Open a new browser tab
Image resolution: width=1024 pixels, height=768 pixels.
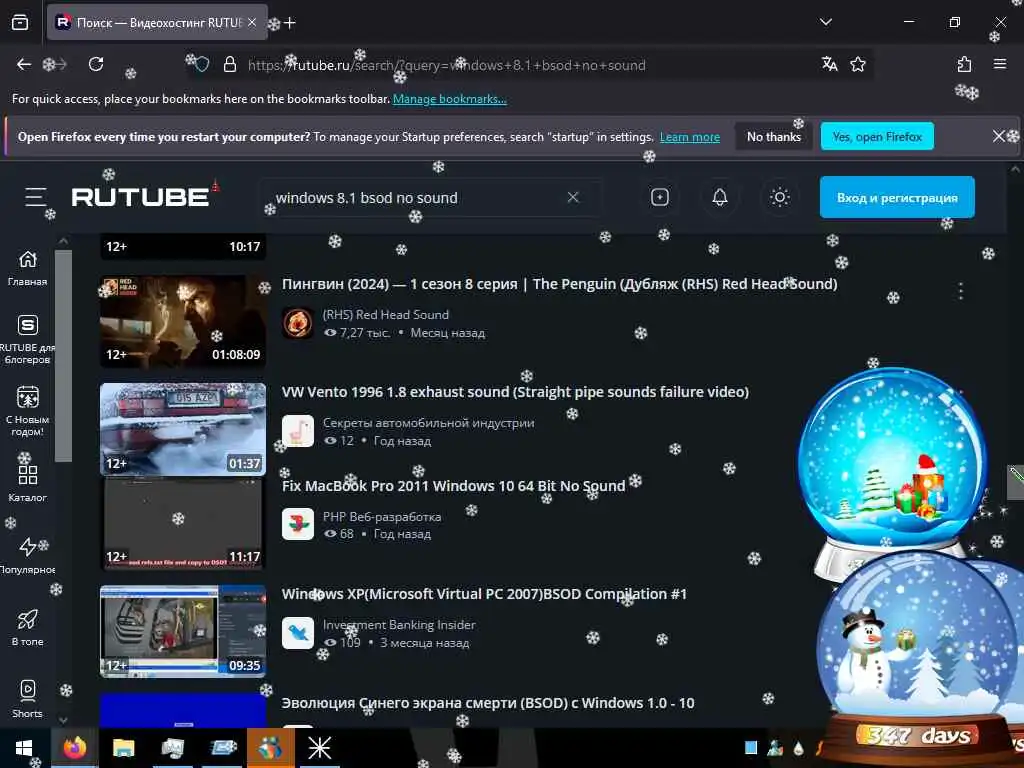290,23
